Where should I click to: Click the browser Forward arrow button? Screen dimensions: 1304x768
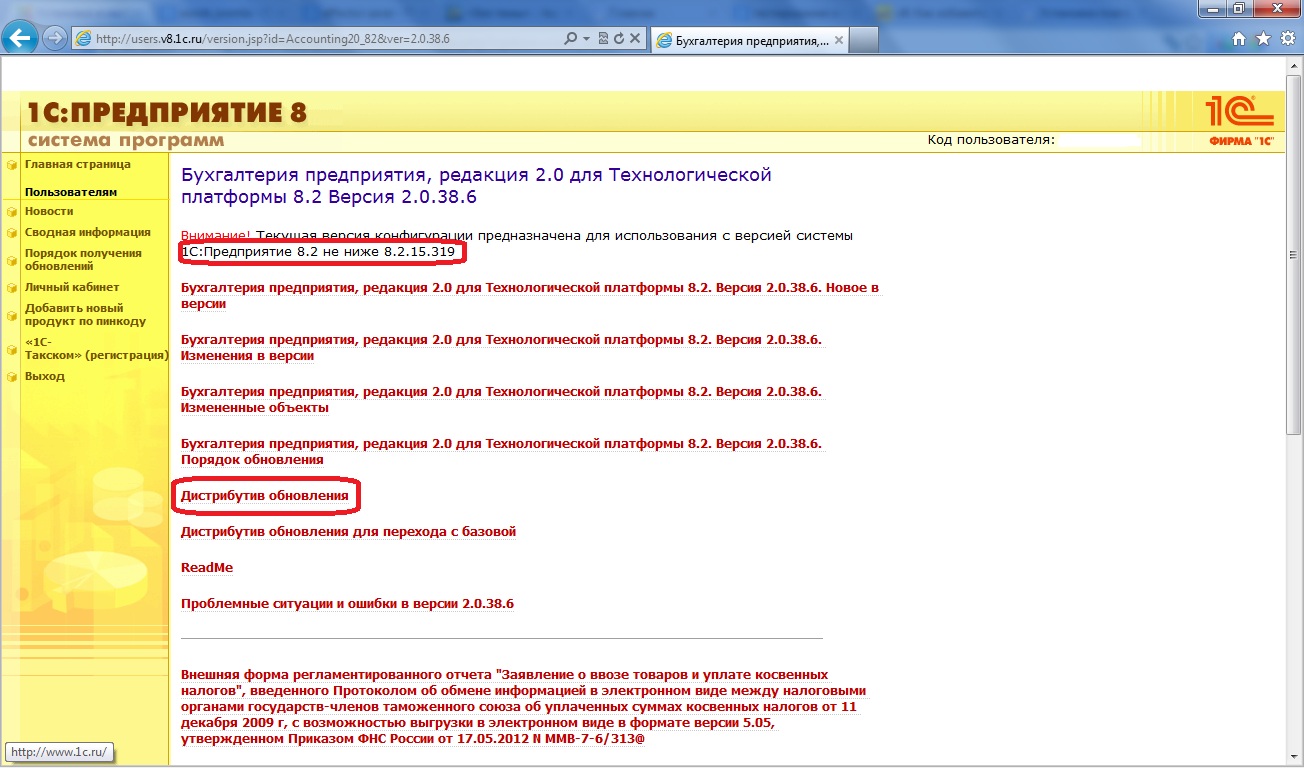pyautogui.click(x=54, y=39)
